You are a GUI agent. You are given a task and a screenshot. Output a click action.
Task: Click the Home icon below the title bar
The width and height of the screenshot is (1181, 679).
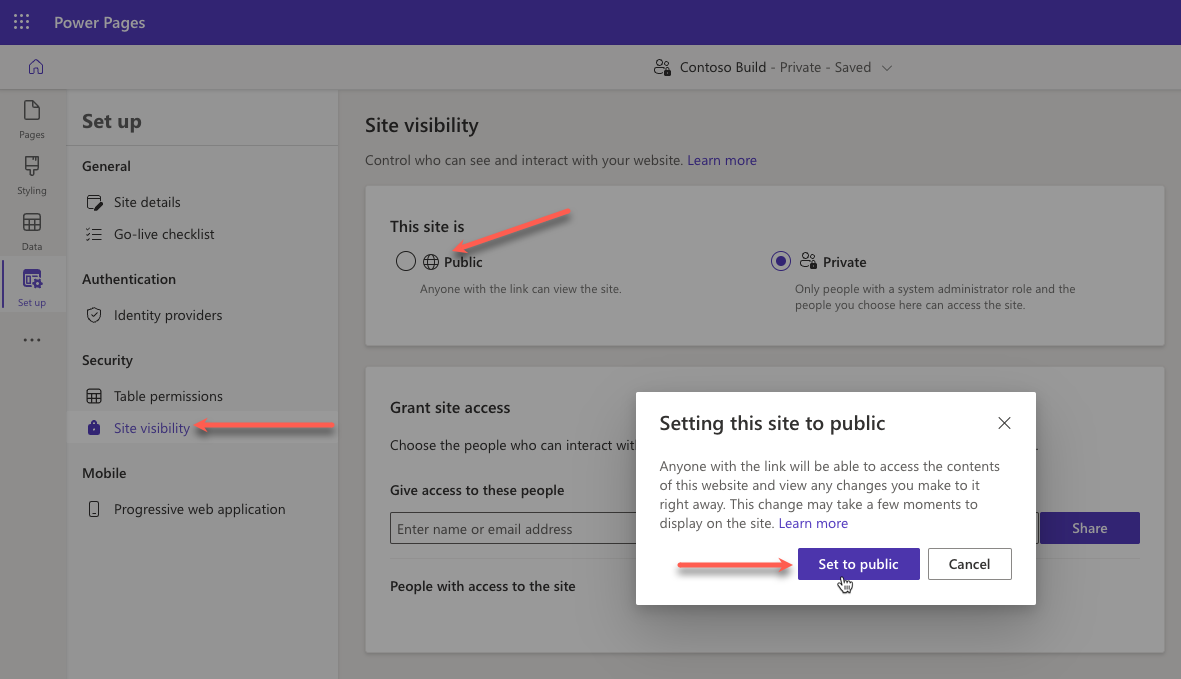pyautogui.click(x=36, y=66)
